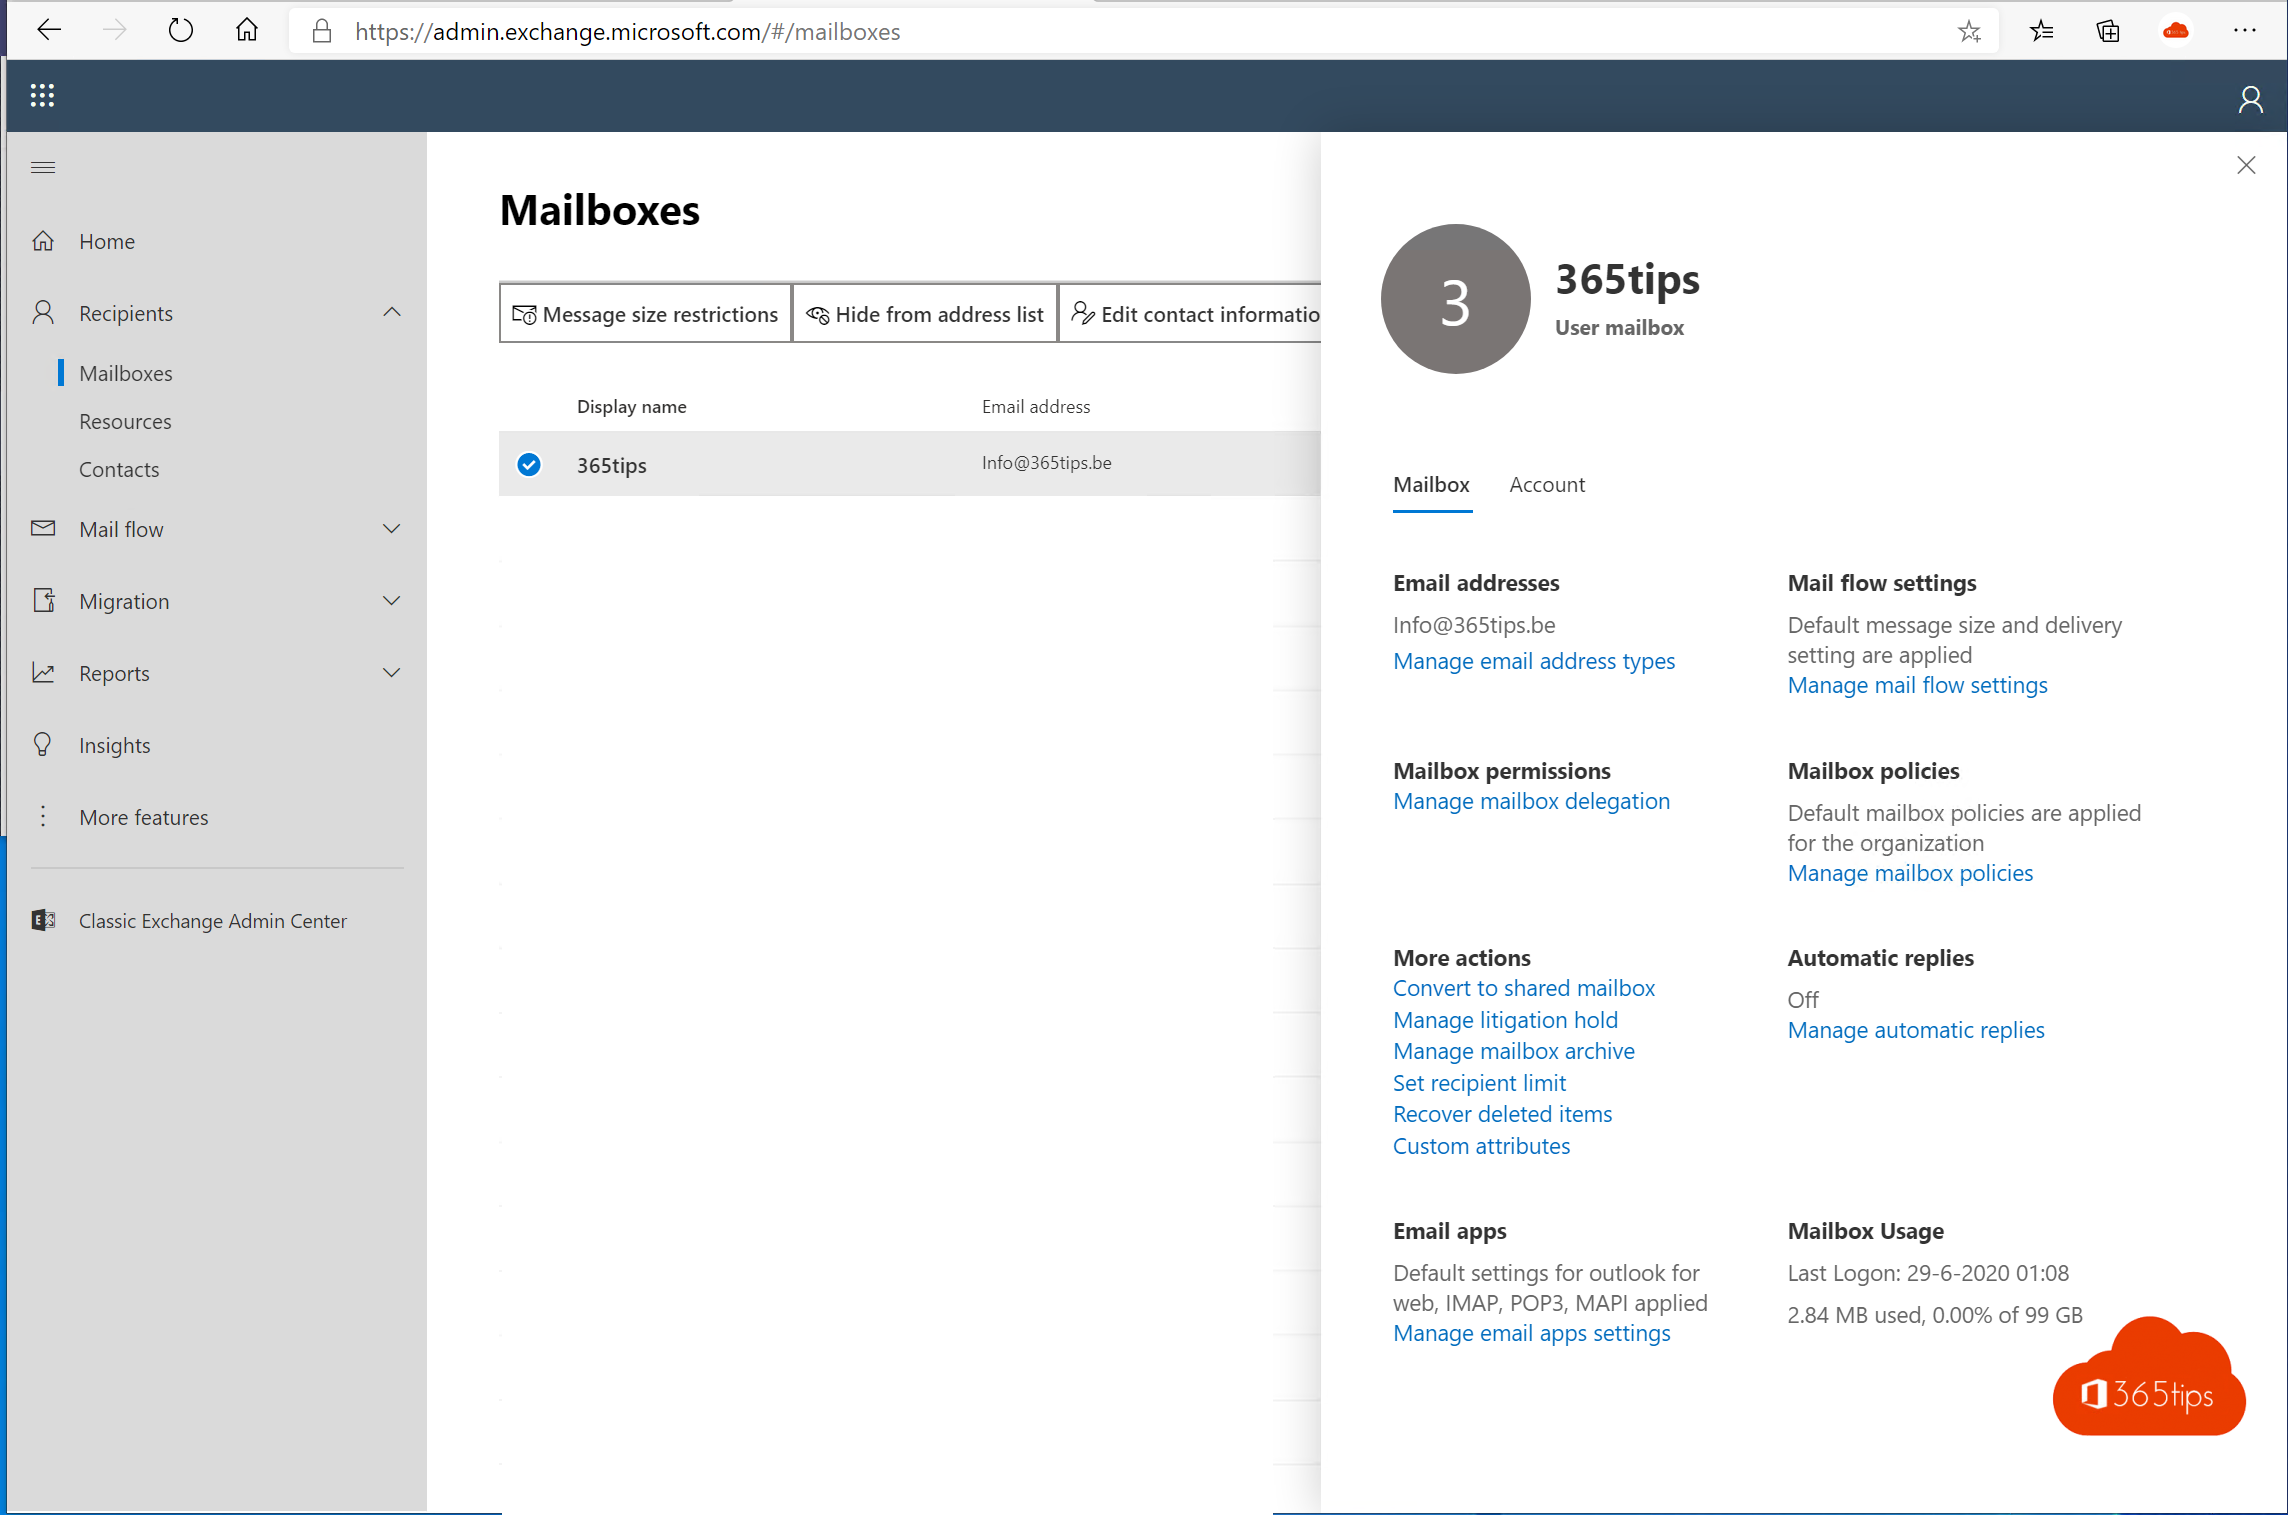Deselect the 365tips mailbox checkbox
Screen dimensions: 2288x1515
[528, 464]
